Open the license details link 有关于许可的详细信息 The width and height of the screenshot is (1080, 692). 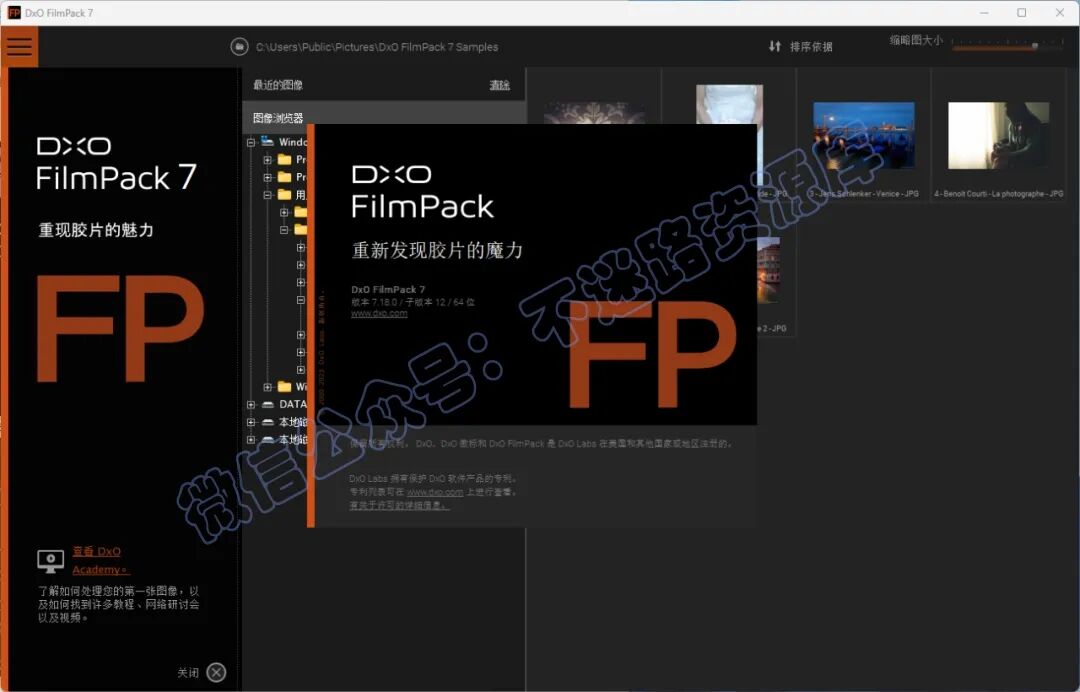399,505
